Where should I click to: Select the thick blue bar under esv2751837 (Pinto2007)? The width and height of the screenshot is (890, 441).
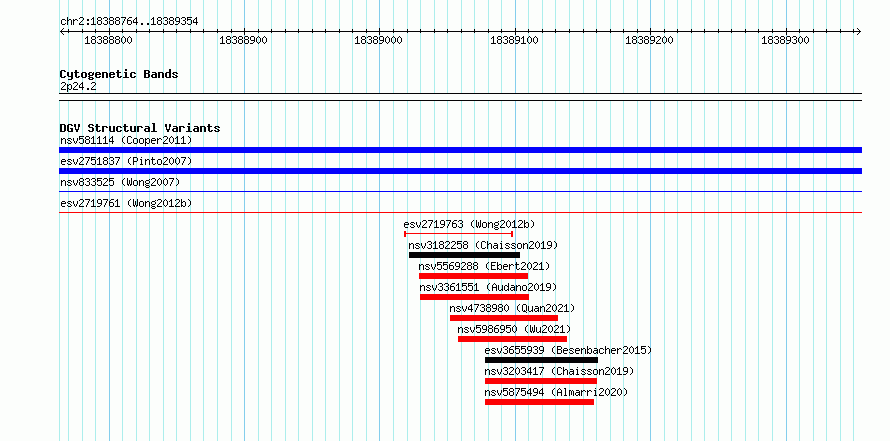[x=460, y=171]
